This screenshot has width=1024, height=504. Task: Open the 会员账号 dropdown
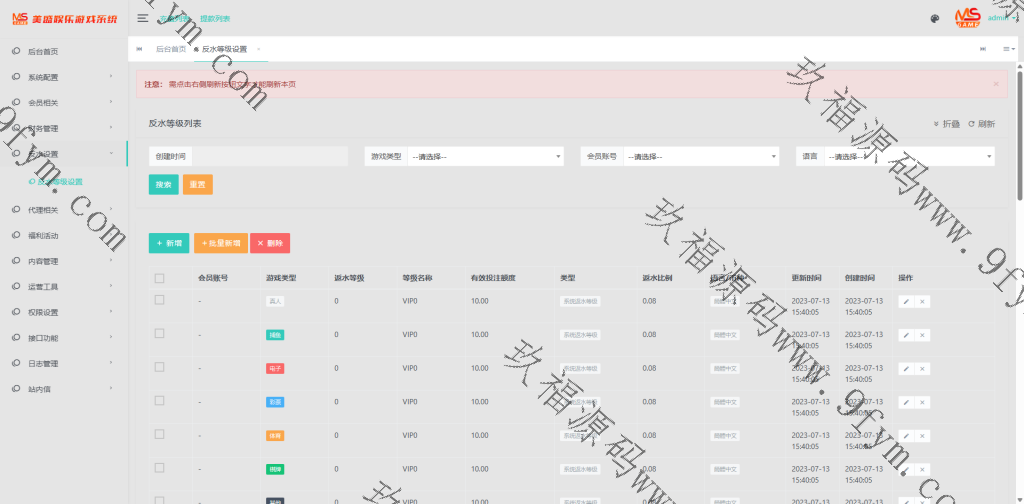(x=700, y=157)
